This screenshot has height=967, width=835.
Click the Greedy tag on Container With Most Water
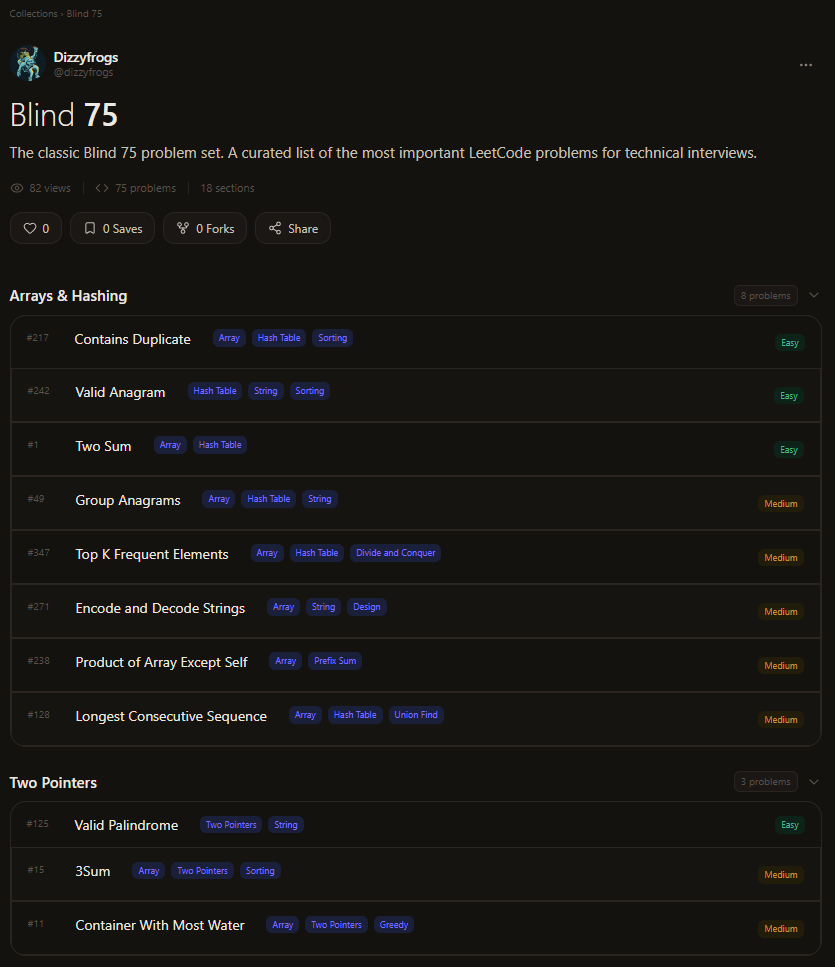point(393,925)
